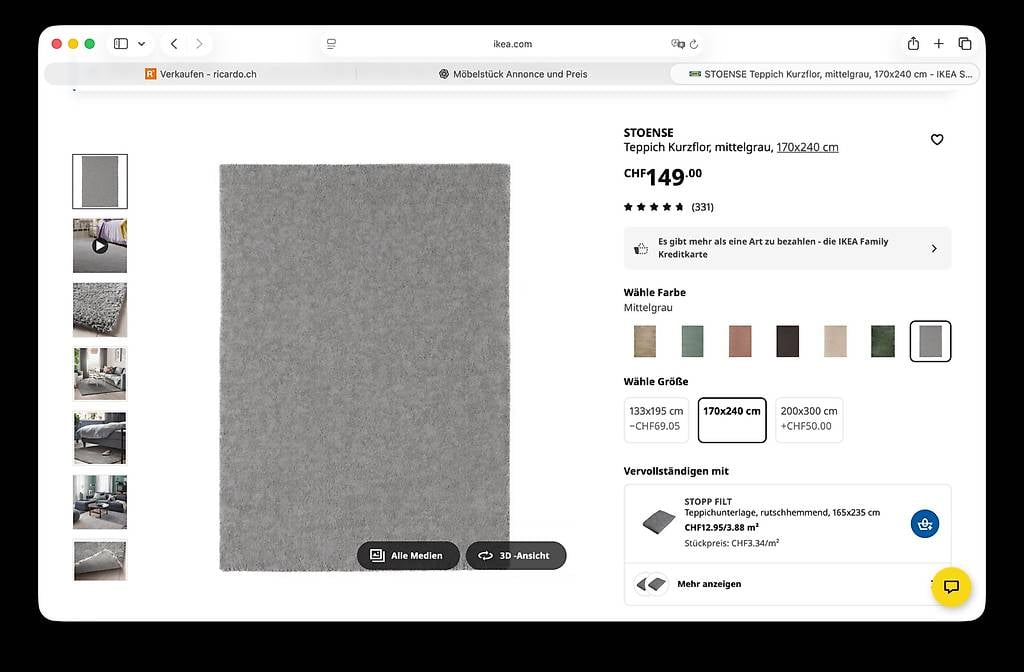
Task: Open the yellow chat bubble button
Action: click(952, 586)
